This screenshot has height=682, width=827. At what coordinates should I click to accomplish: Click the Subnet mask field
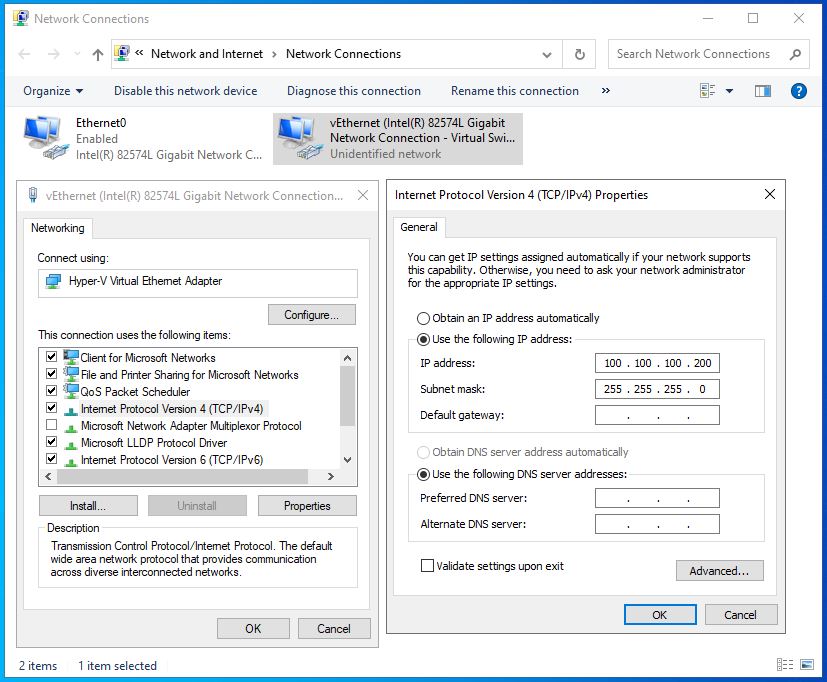657,389
